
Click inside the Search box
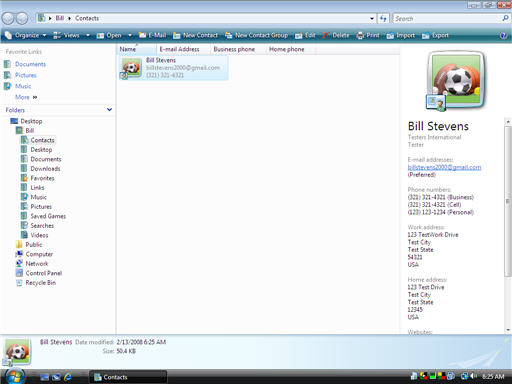coord(447,19)
